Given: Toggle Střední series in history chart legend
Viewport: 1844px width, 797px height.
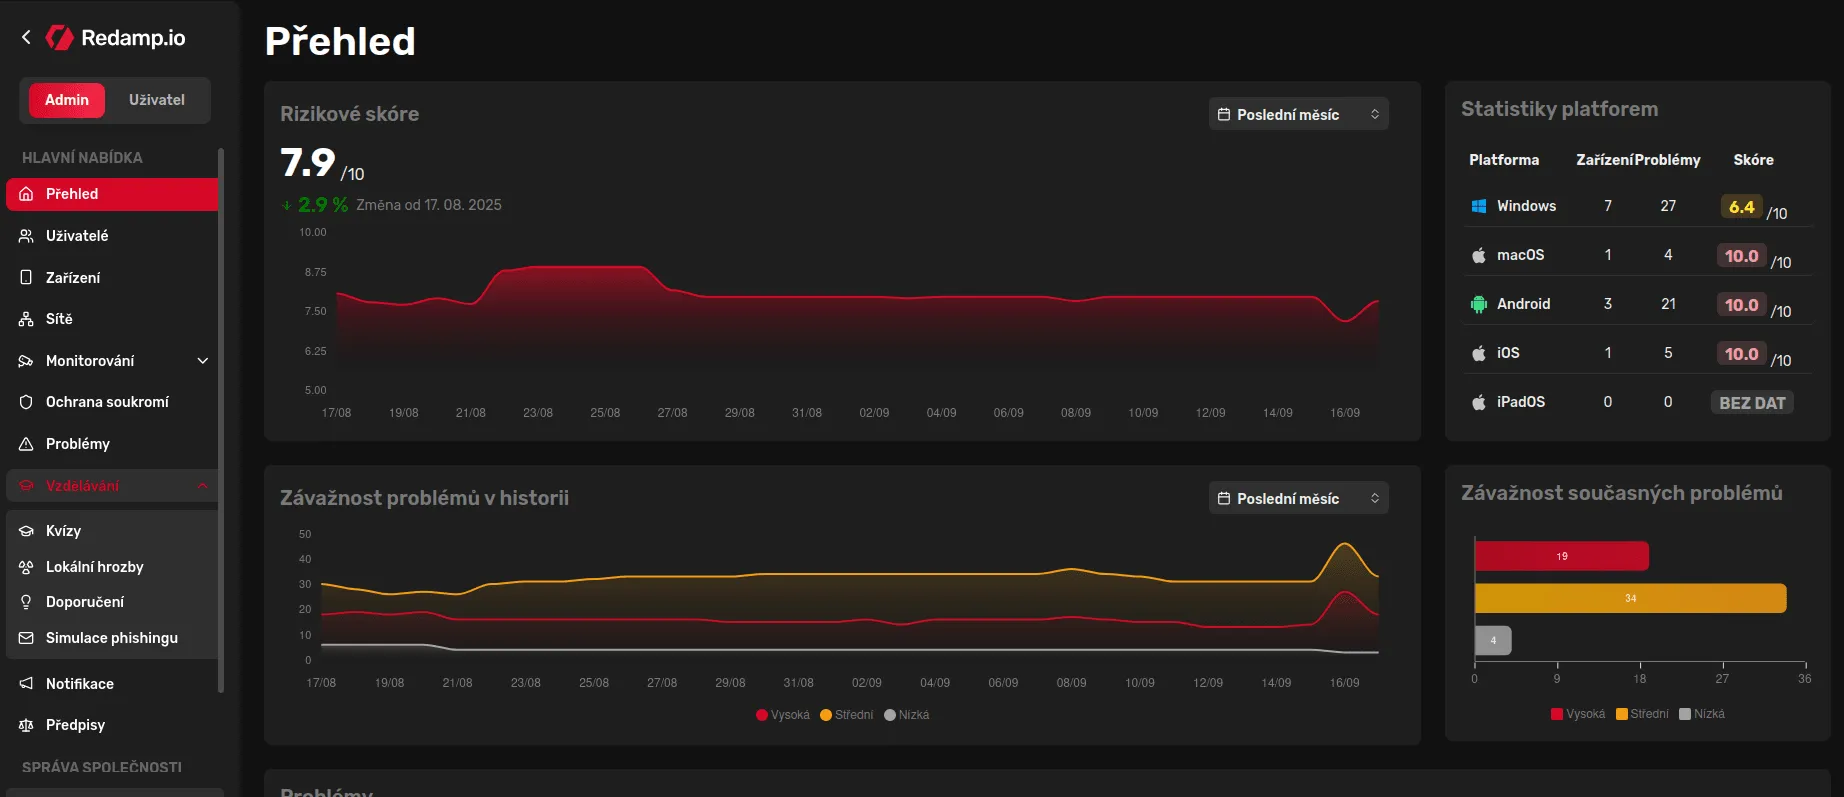Looking at the screenshot, I should click(846, 715).
